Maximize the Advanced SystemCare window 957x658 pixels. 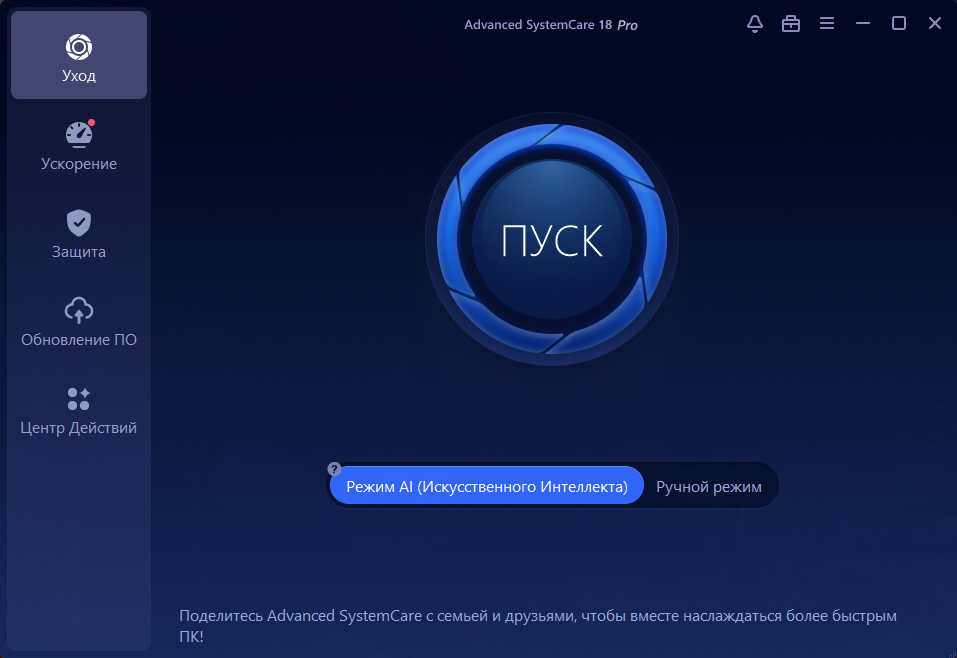coord(899,23)
